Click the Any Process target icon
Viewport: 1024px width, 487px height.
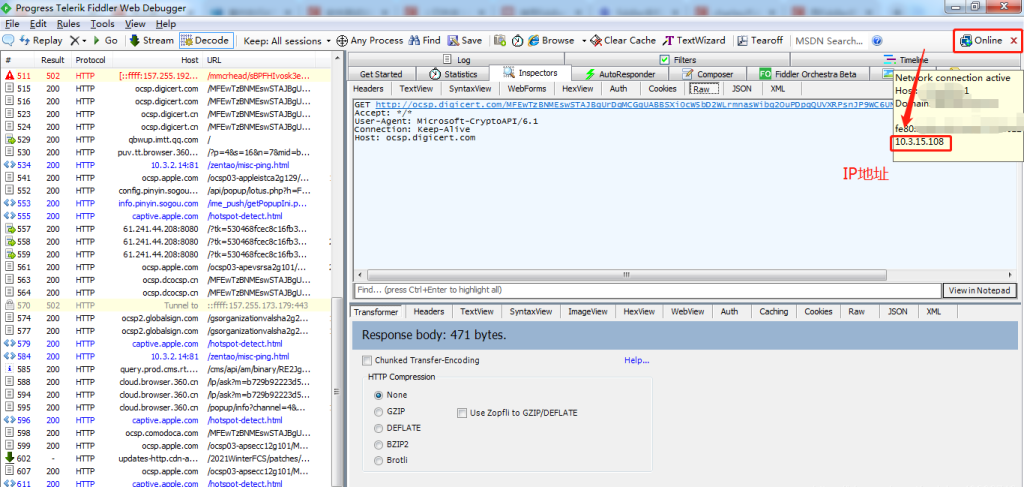pyautogui.click(x=342, y=40)
